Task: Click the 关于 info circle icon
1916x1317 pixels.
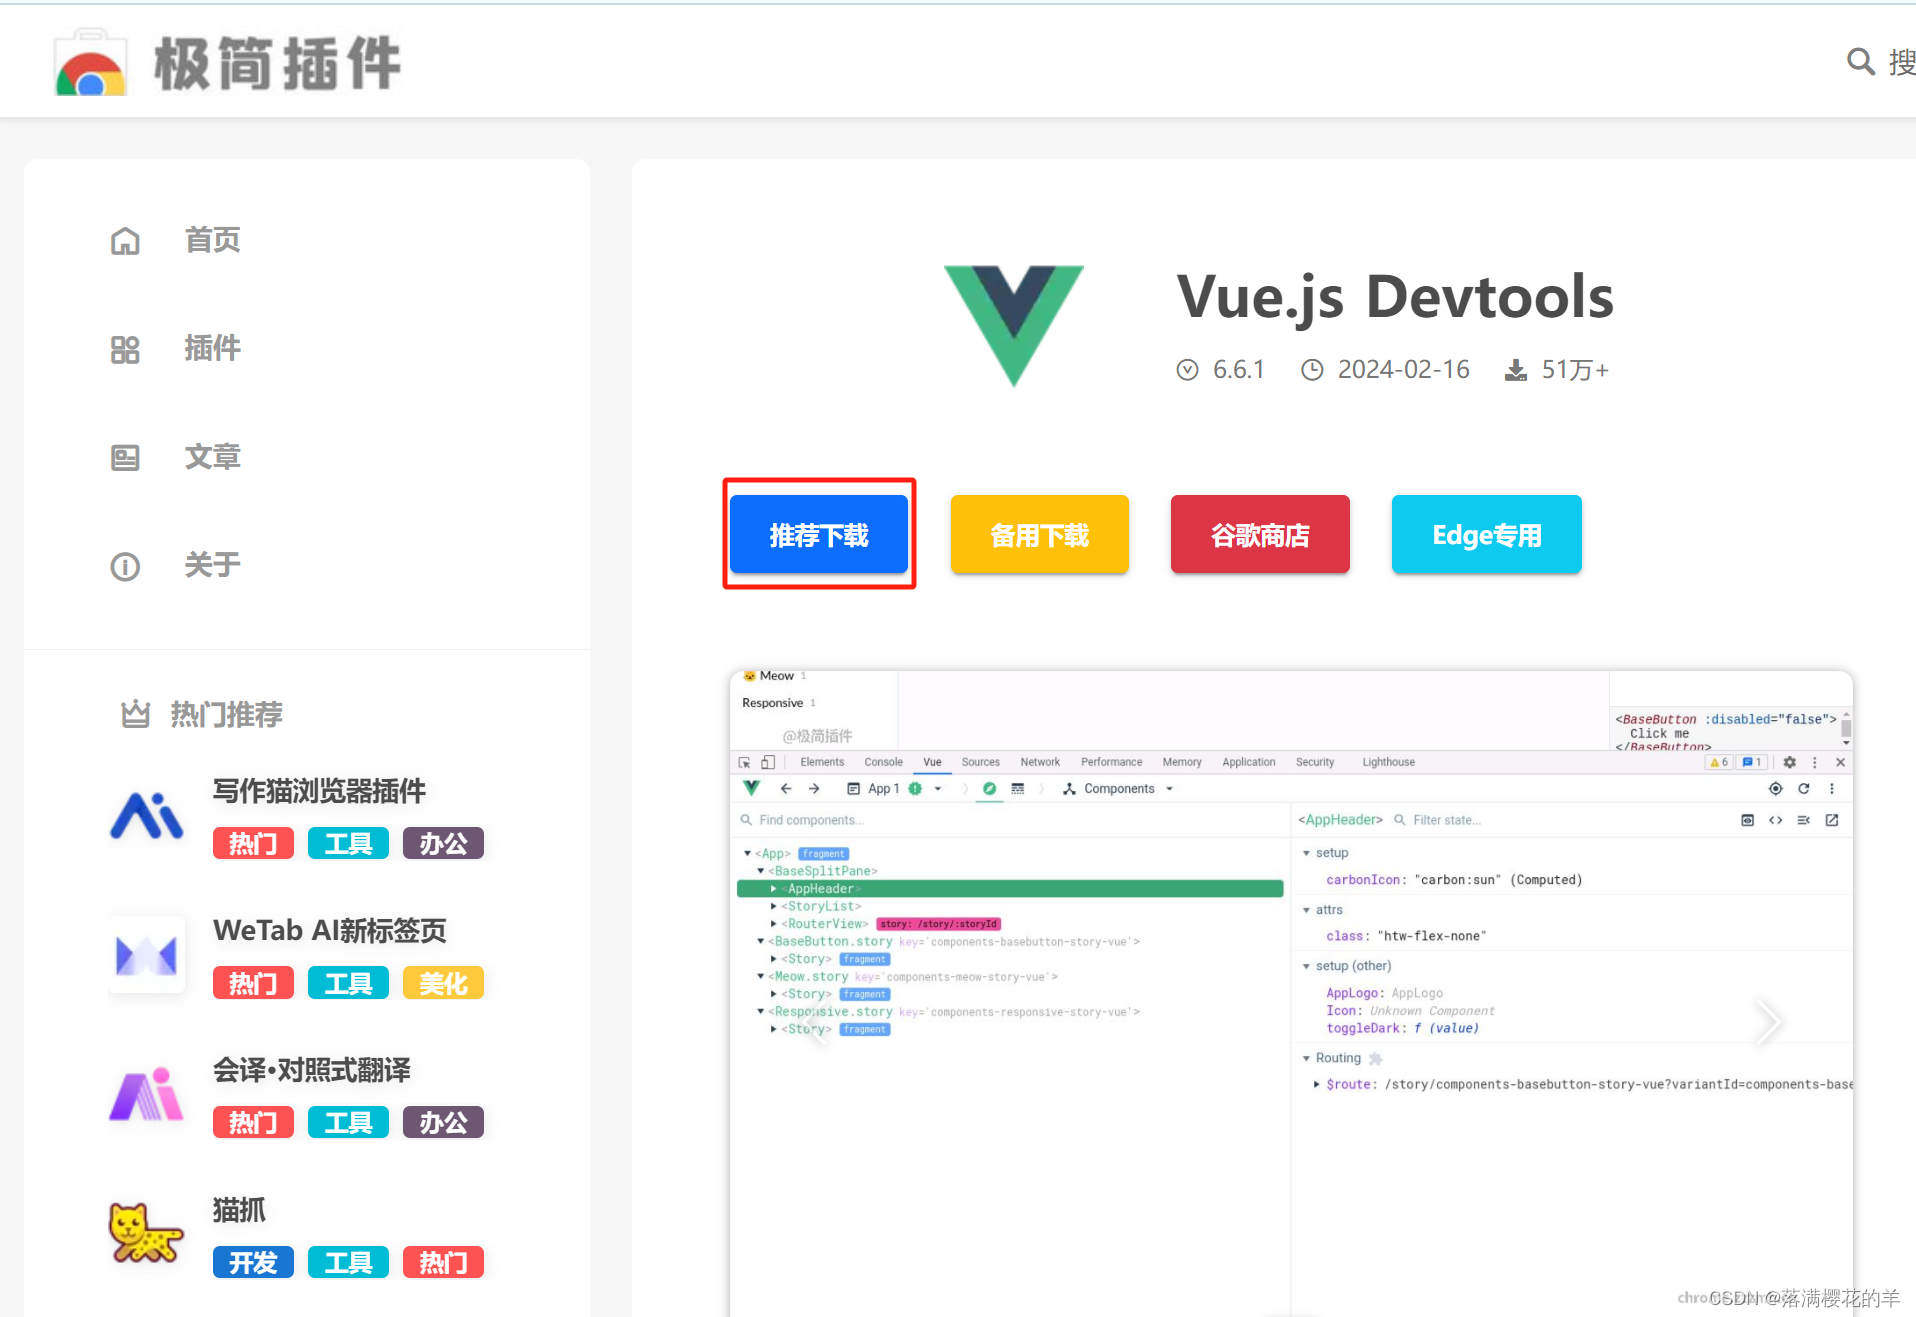Action: 125,567
